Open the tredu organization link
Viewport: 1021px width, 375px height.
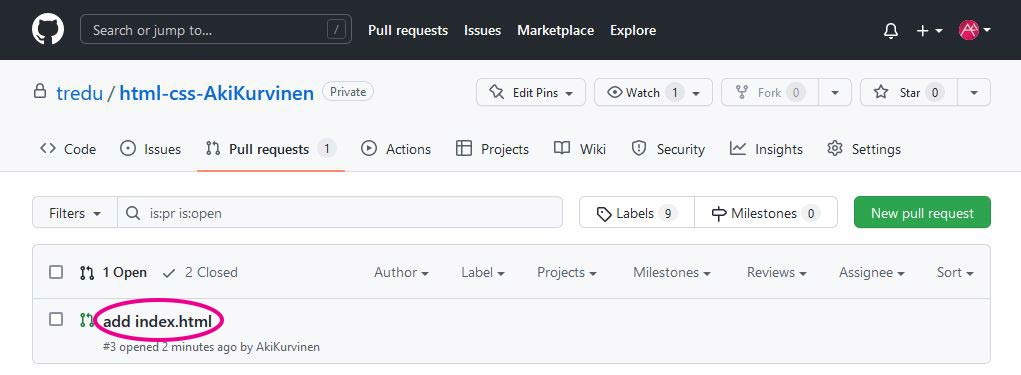[79, 93]
